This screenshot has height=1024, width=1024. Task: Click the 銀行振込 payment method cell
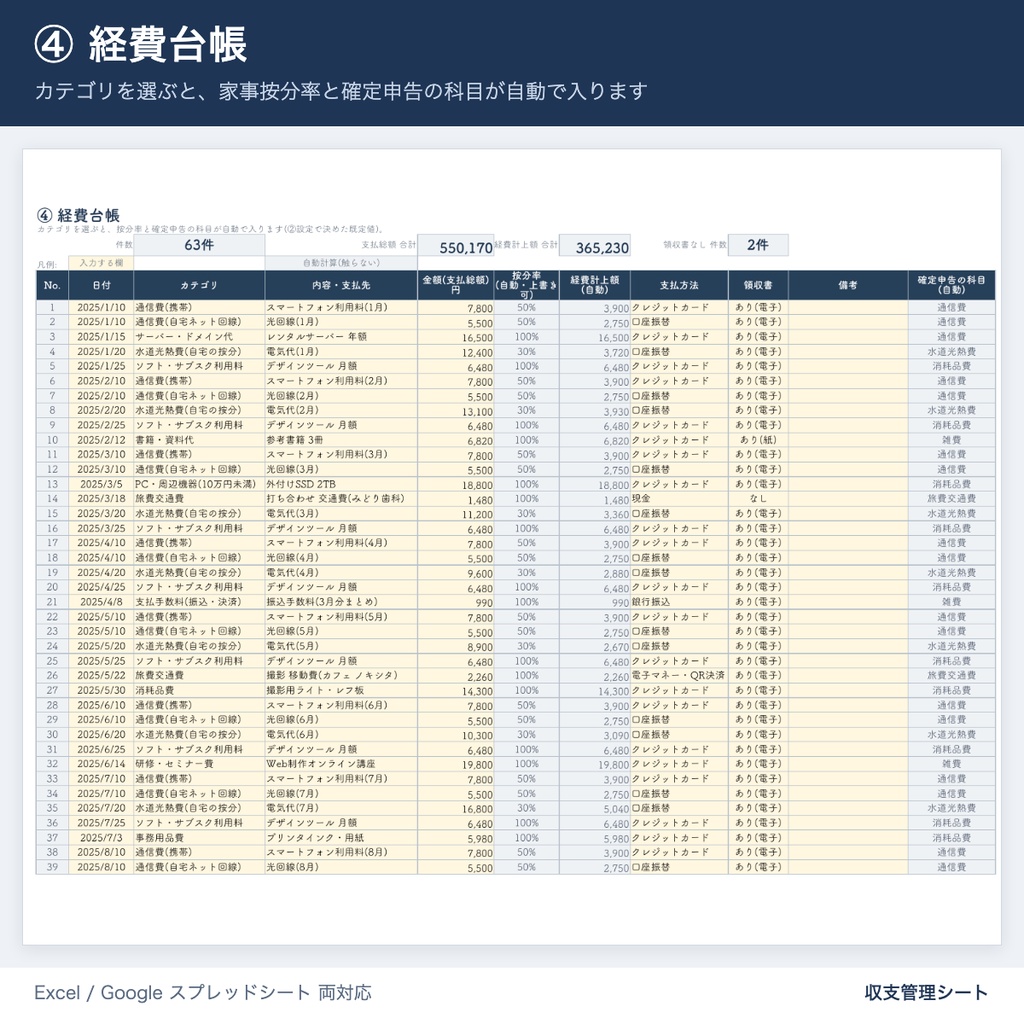pos(679,602)
